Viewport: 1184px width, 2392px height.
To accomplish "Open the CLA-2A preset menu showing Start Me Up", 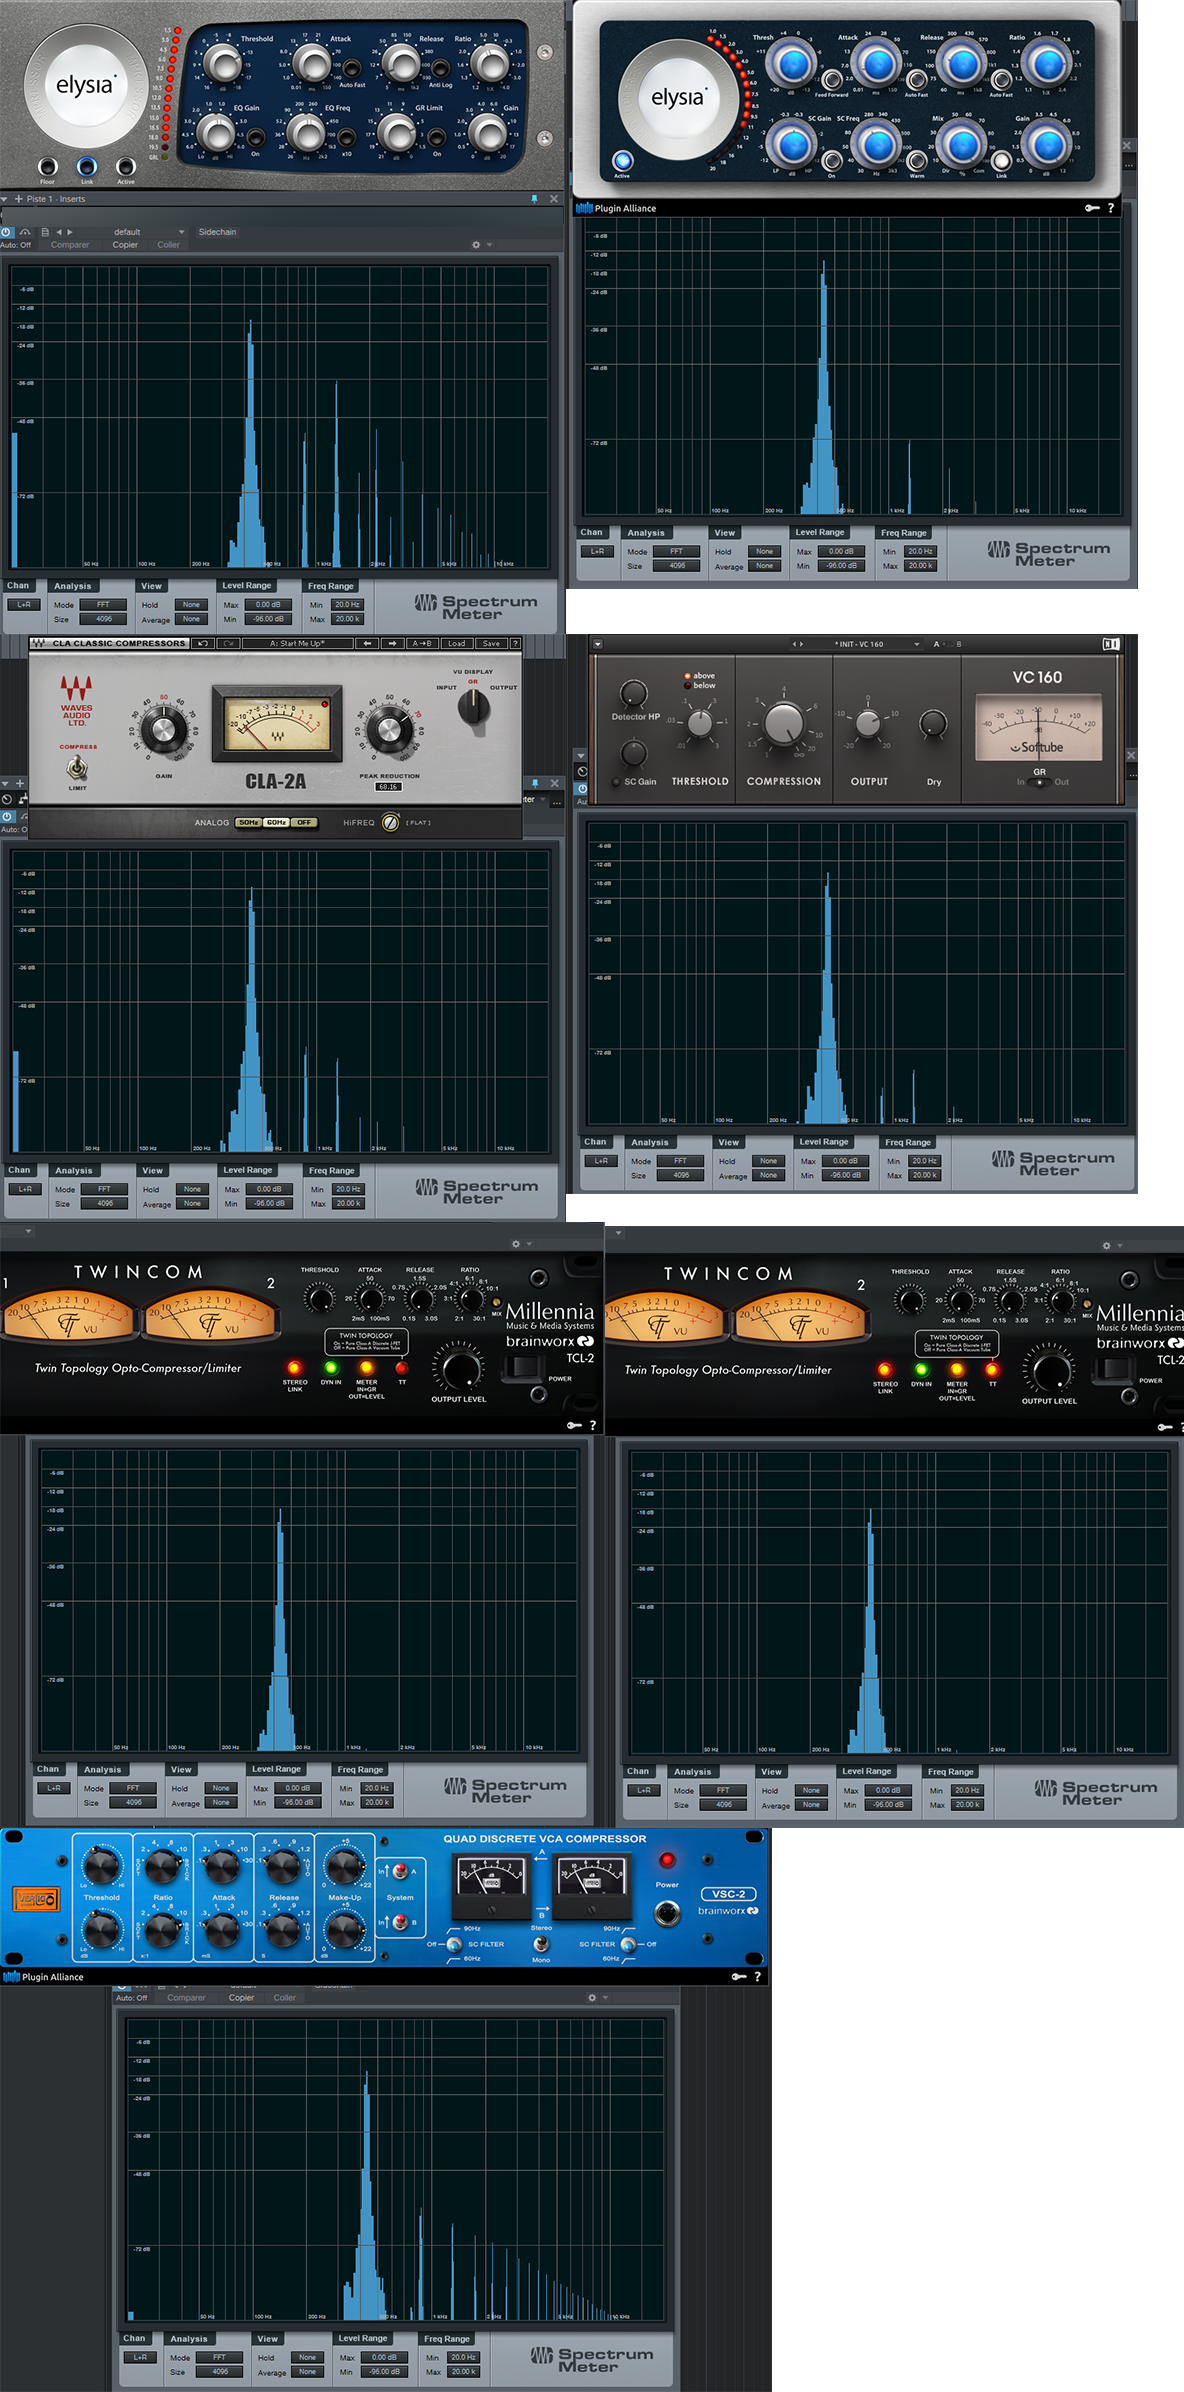I will 297,643.
